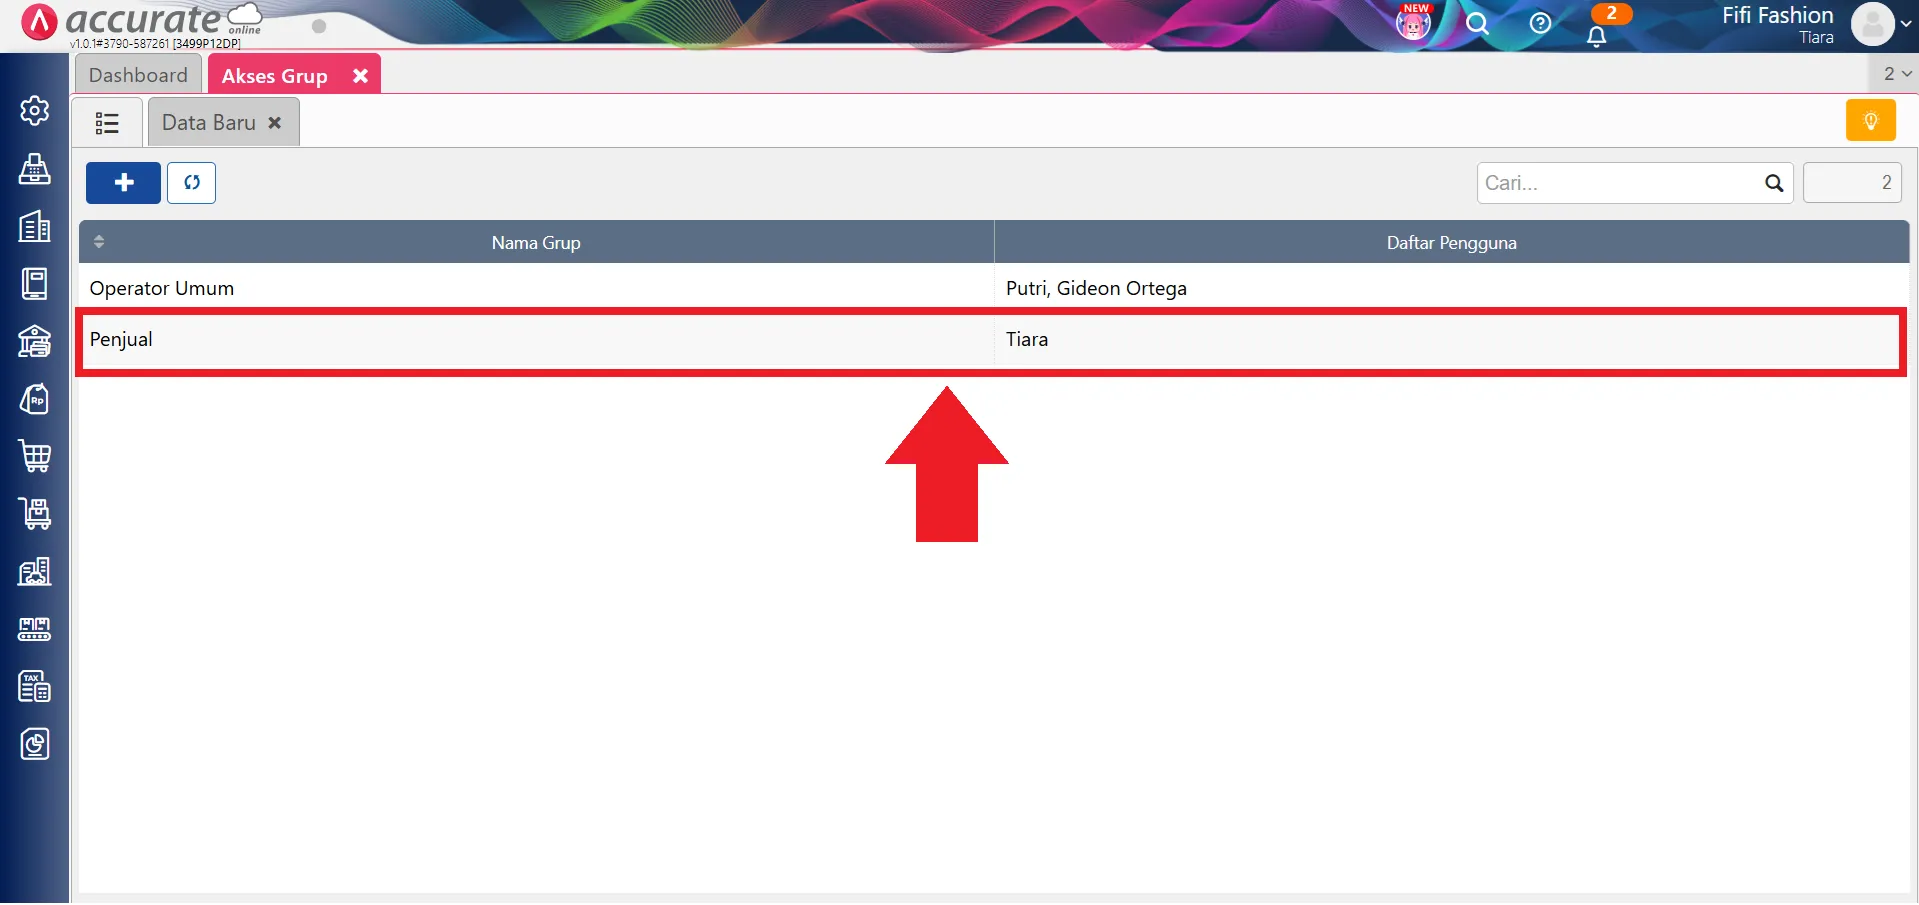Open the help question mark icon
Screen dimensions: 1919x905
[x=1540, y=23]
